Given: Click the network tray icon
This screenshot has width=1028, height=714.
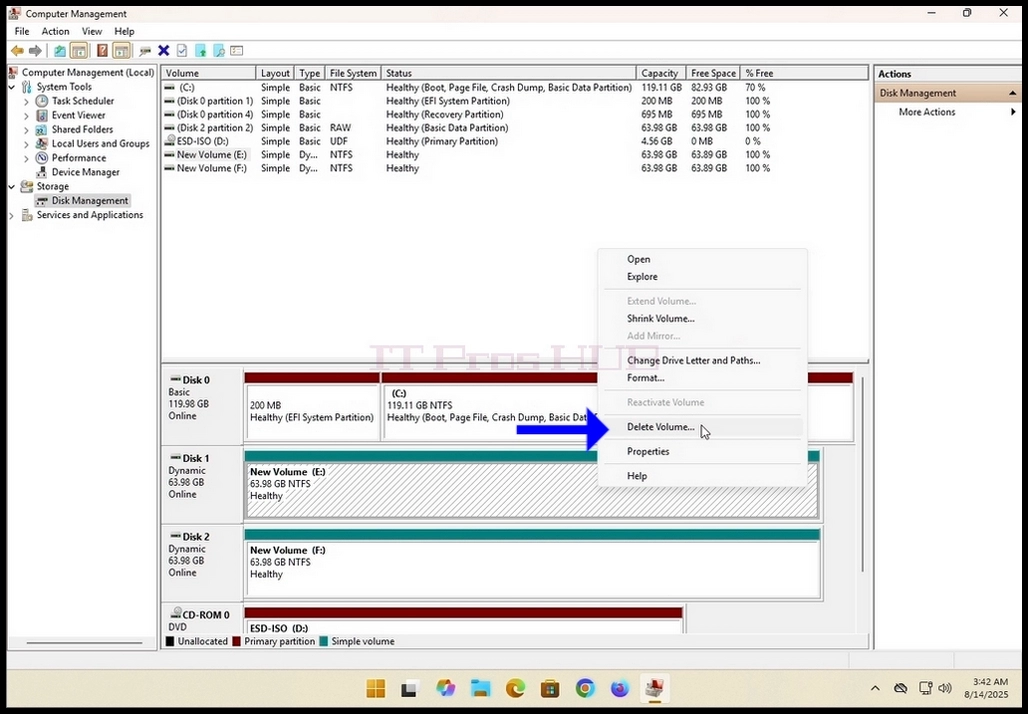Looking at the screenshot, I should pyautogui.click(x=925, y=688).
